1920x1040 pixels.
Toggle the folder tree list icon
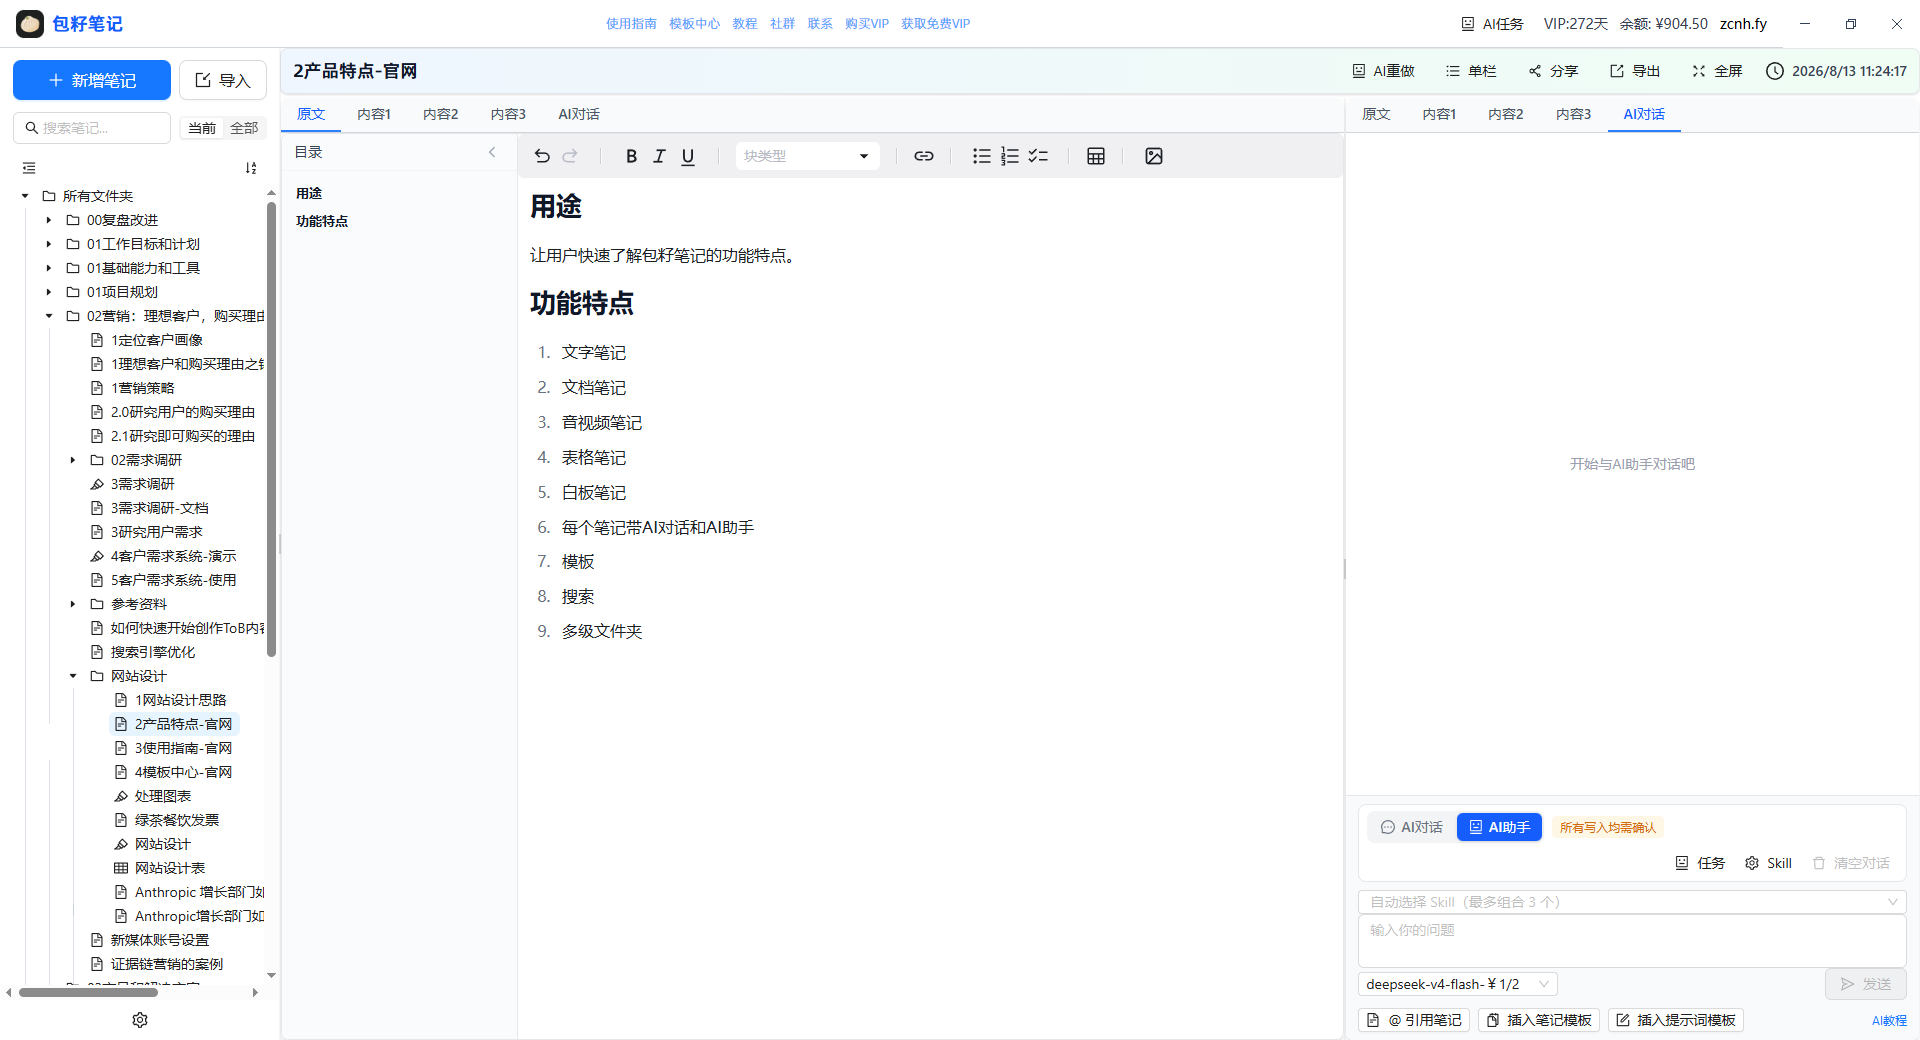click(29, 168)
